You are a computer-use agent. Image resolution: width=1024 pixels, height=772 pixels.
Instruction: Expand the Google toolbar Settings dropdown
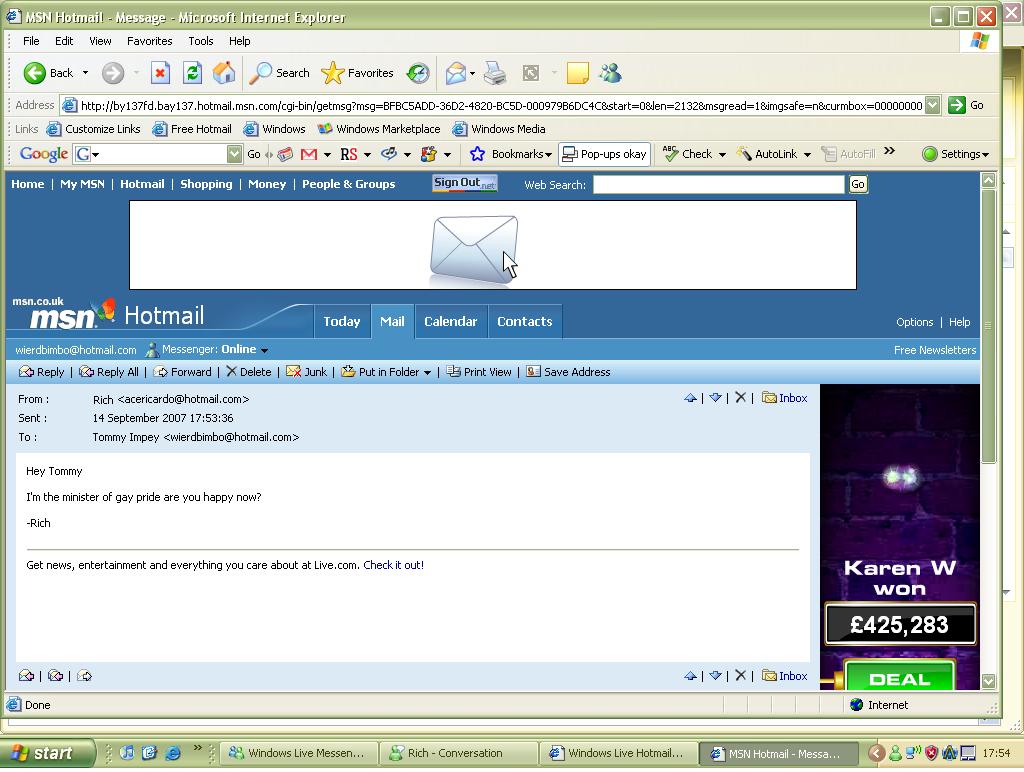[x=985, y=155]
